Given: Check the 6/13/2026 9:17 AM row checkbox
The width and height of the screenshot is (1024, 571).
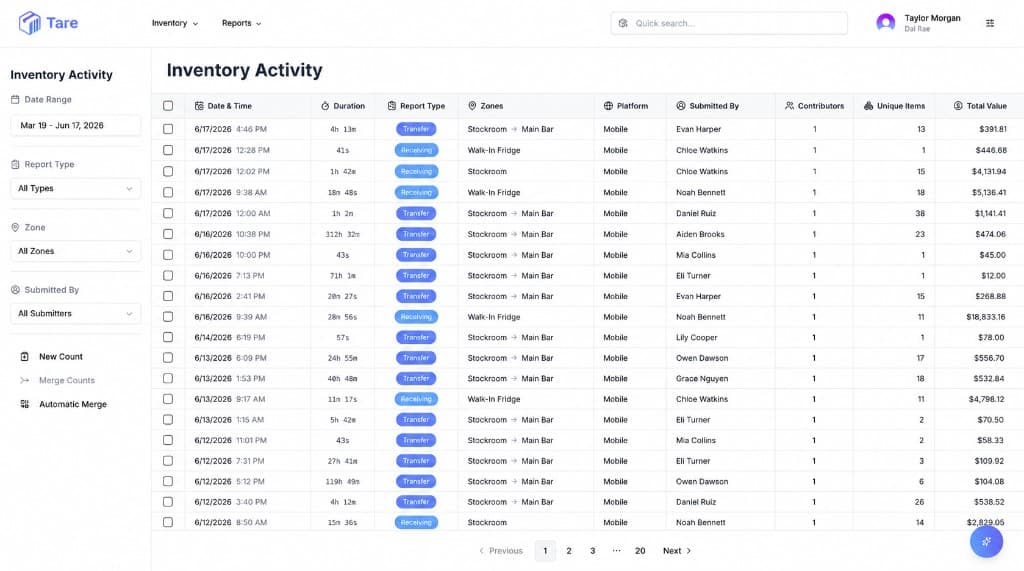Looking at the screenshot, I should 168,399.
